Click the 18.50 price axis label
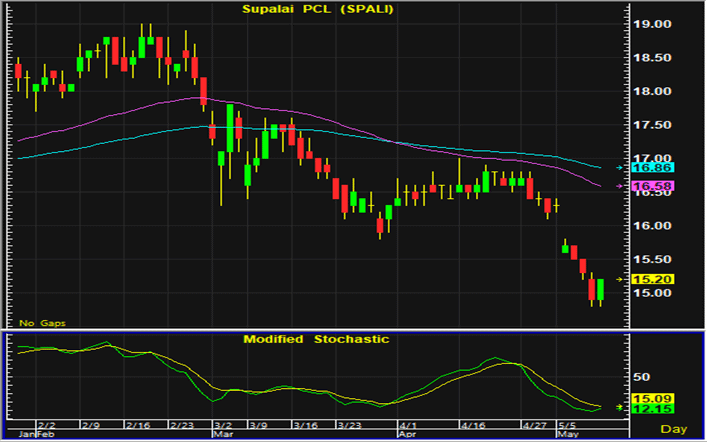The image size is (707, 442). [652, 58]
